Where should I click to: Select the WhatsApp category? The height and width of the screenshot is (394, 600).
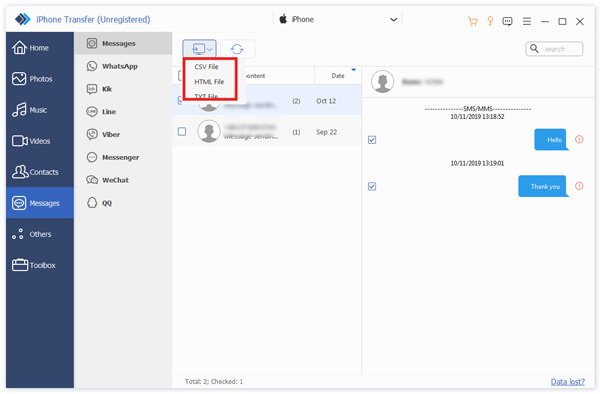[123, 66]
